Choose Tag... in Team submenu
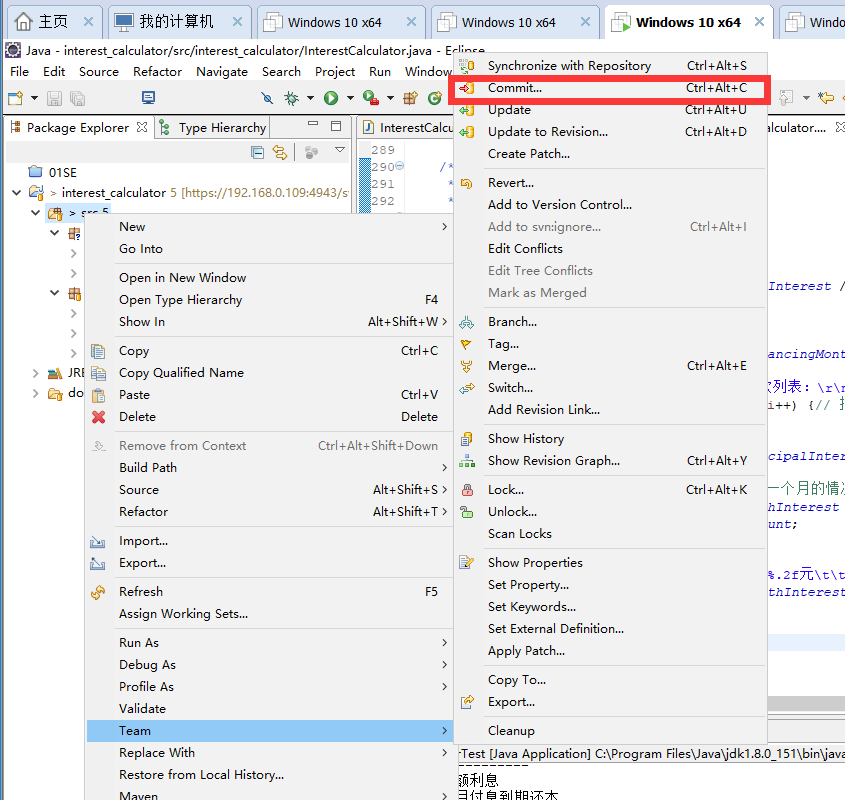 (609, 344)
